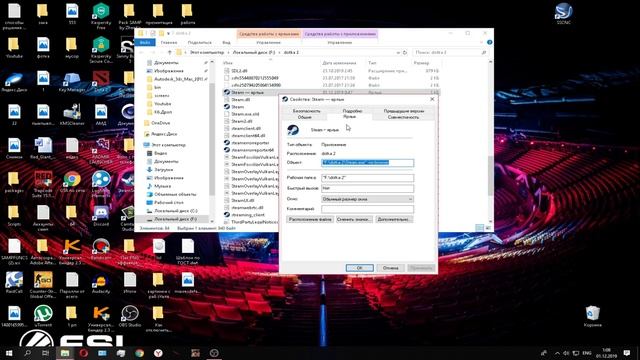
Task: Open the Previous Versions tab in Properties
Action: (x=403, y=111)
